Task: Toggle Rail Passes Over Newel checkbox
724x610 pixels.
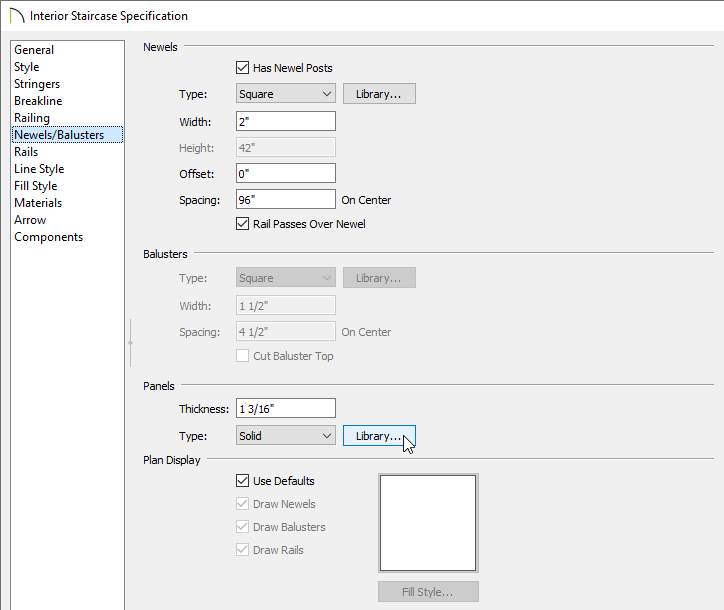Action: [242, 224]
